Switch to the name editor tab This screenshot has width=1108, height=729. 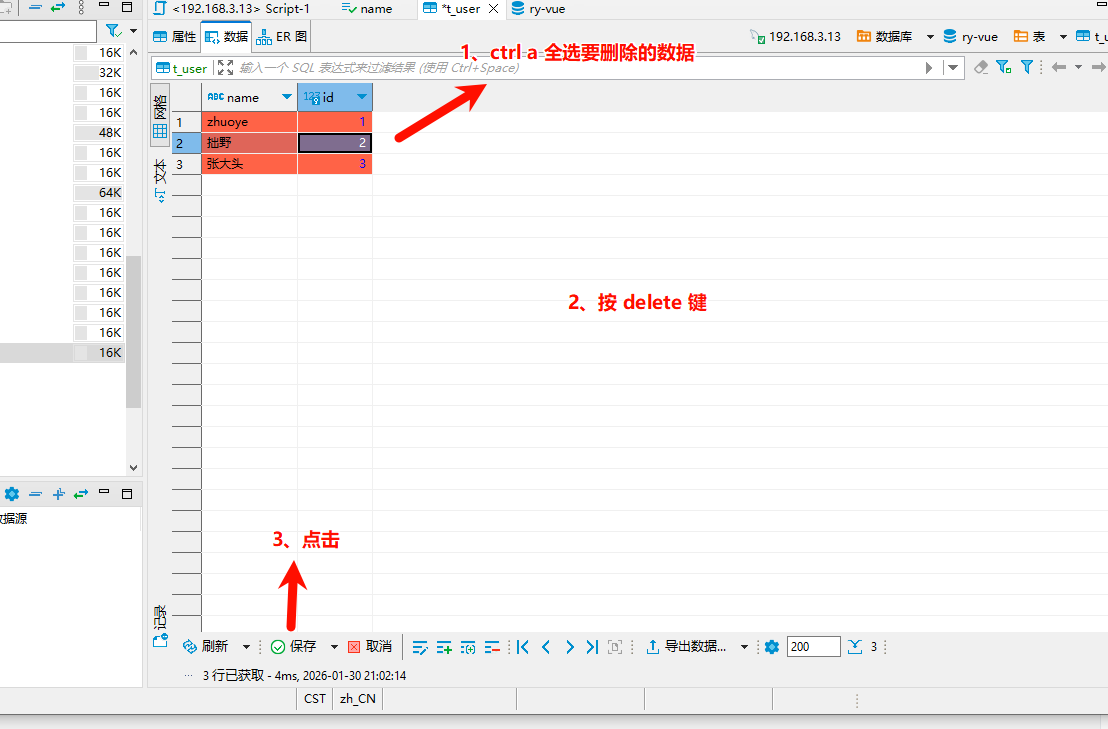[x=367, y=9]
